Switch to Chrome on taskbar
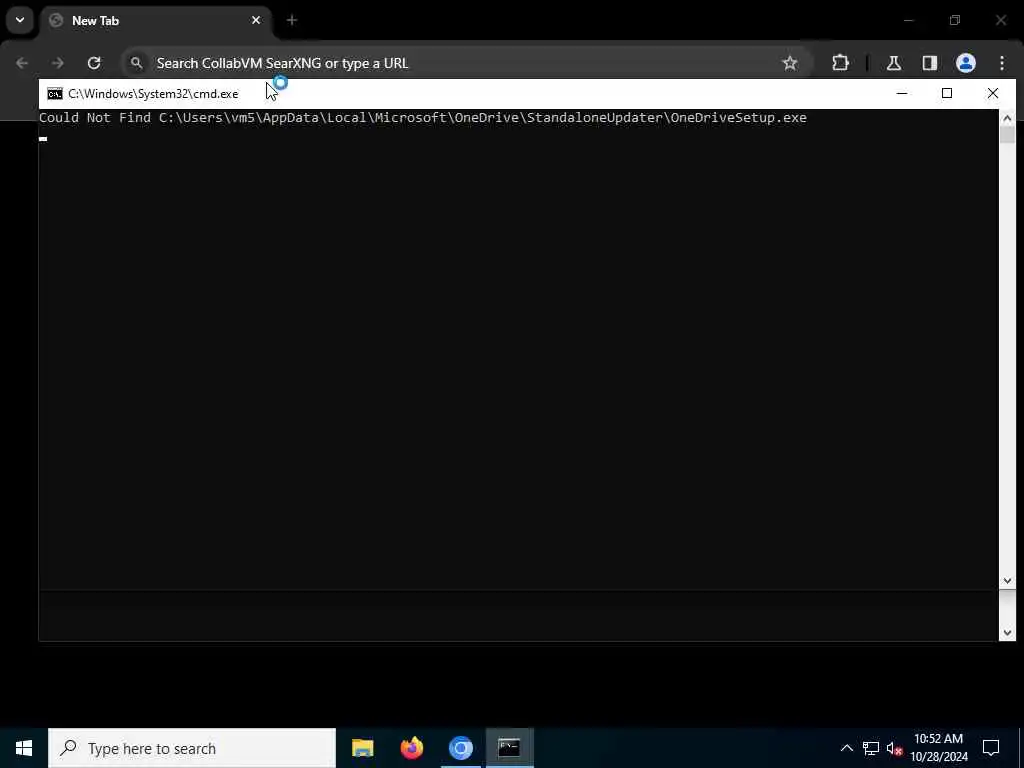The width and height of the screenshot is (1024, 768). coord(460,748)
